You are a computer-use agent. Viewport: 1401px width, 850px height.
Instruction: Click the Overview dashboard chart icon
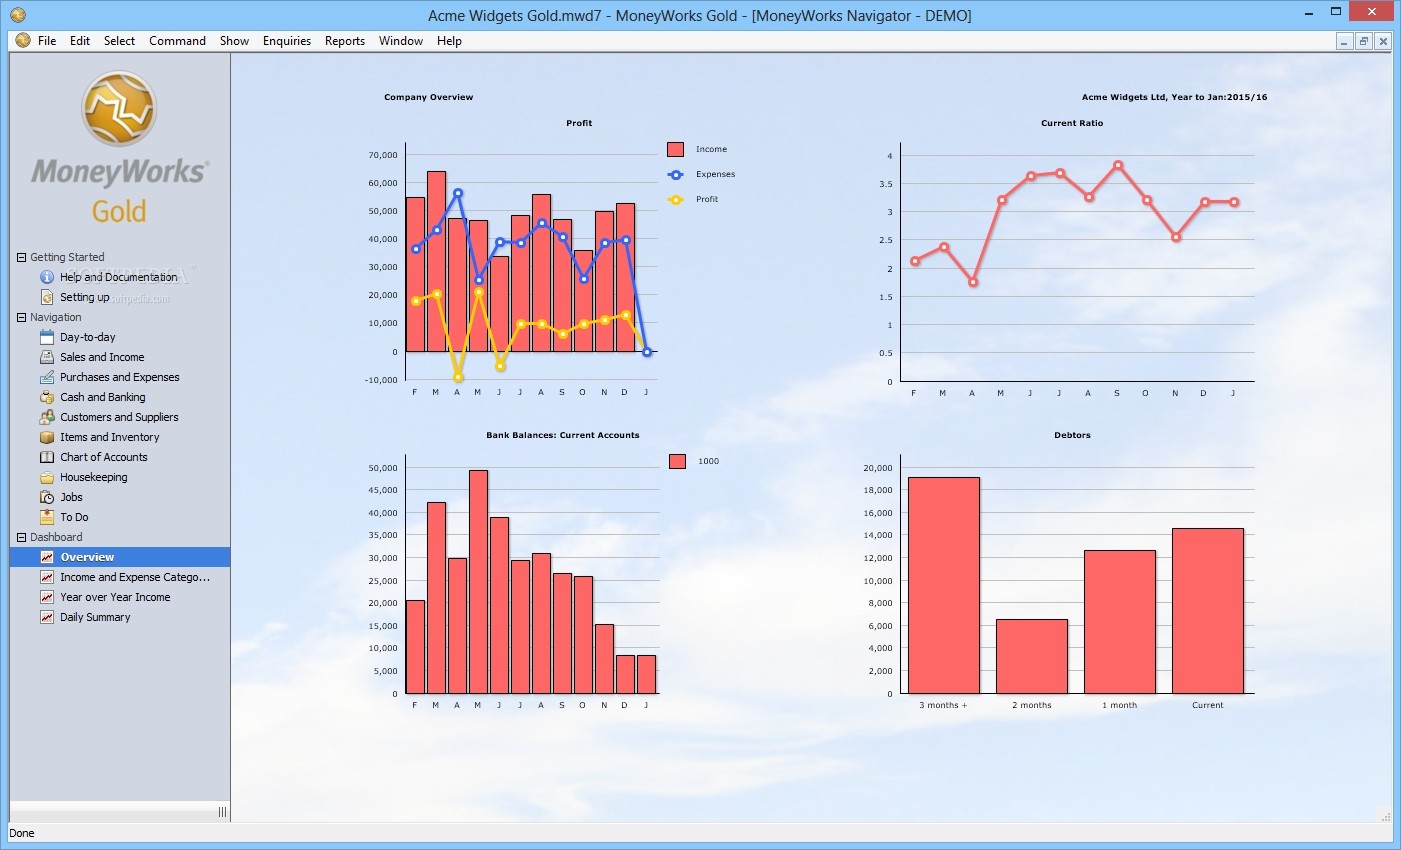click(47, 557)
